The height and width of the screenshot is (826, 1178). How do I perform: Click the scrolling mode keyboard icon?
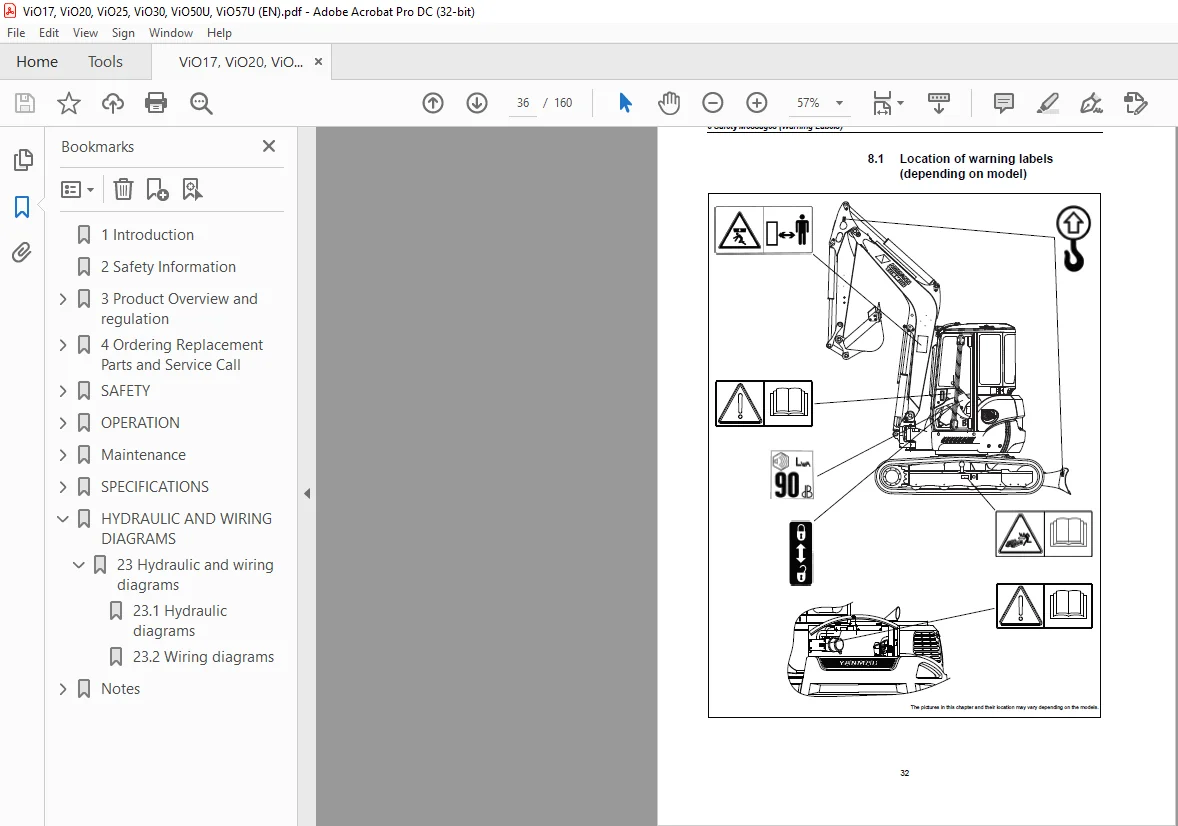[938, 103]
